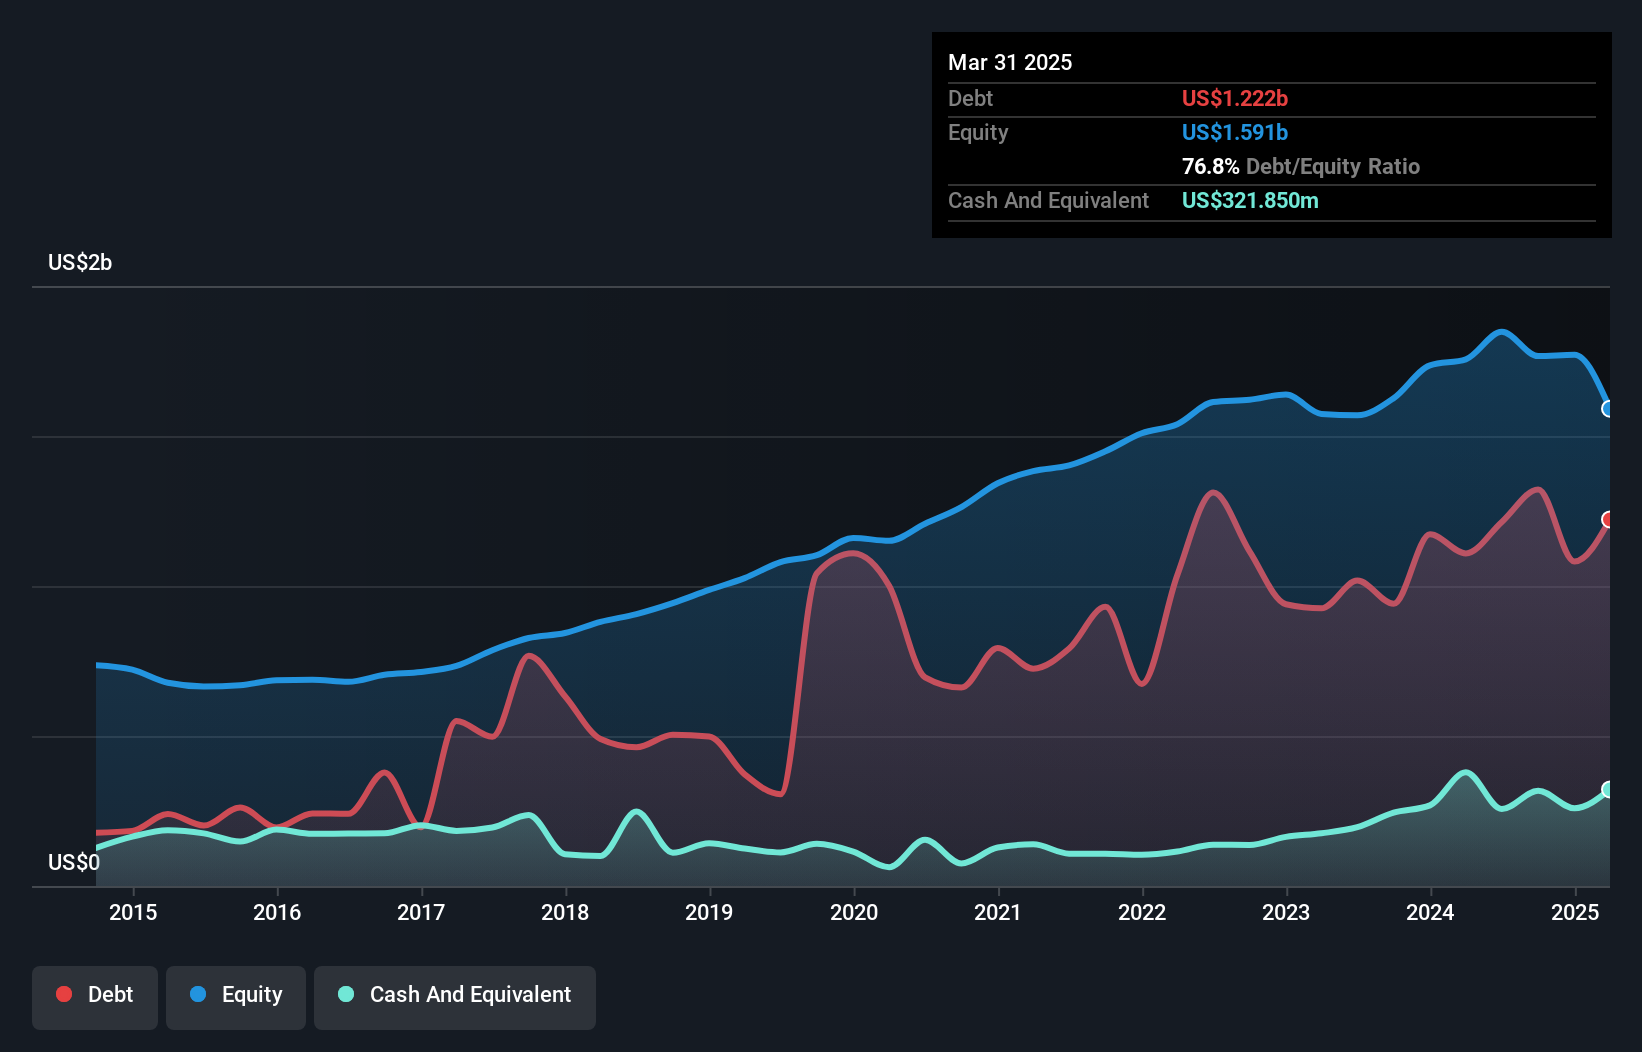Click the red Debt endpoint marker on chart
The height and width of the screenshot is (1052, 1642).
(1608, 520)
